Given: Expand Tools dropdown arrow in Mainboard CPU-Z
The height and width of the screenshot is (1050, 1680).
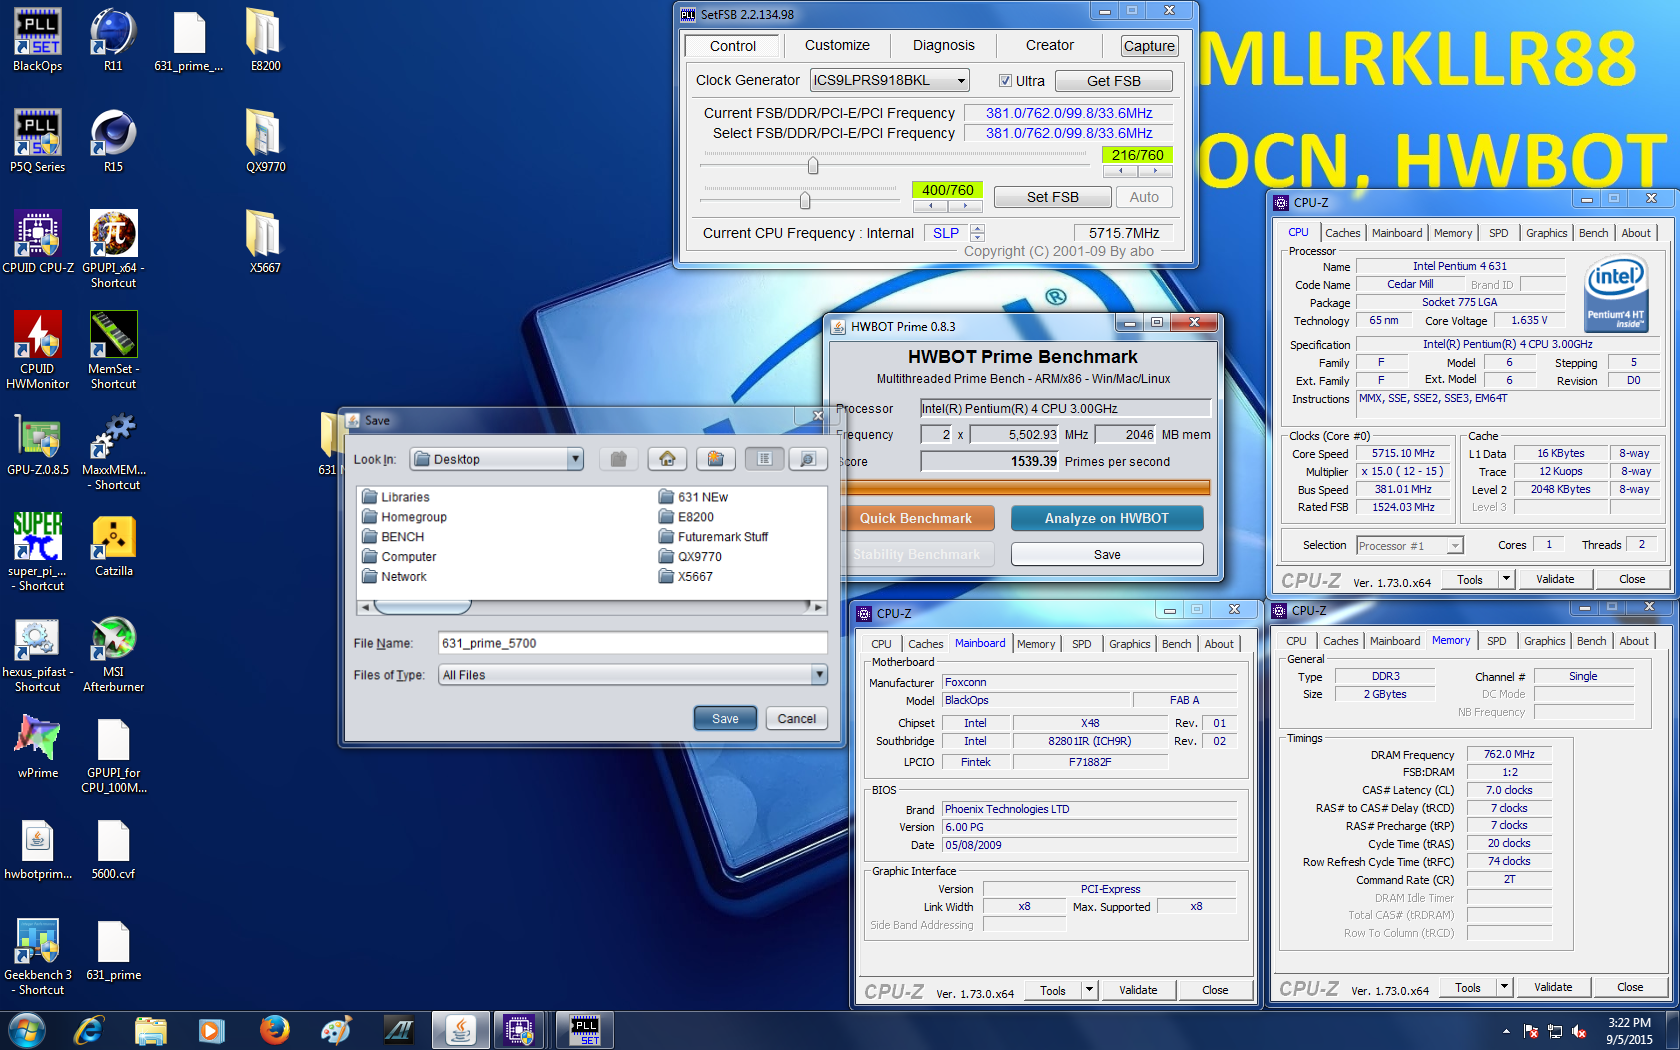Looking at the screenshot, I should click(x=1089, y=990).
